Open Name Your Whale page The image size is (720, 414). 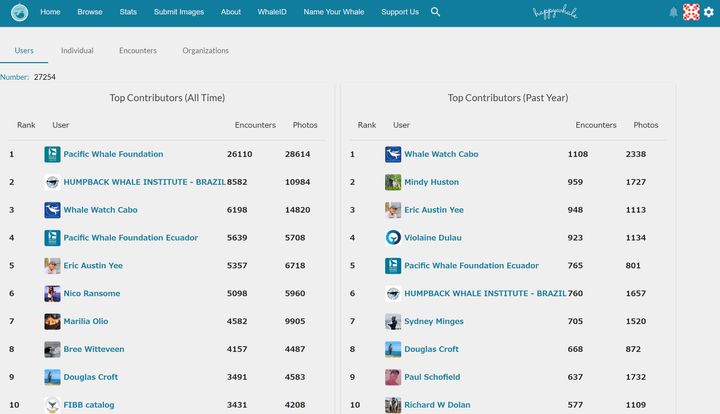click(x=334, y=12)
